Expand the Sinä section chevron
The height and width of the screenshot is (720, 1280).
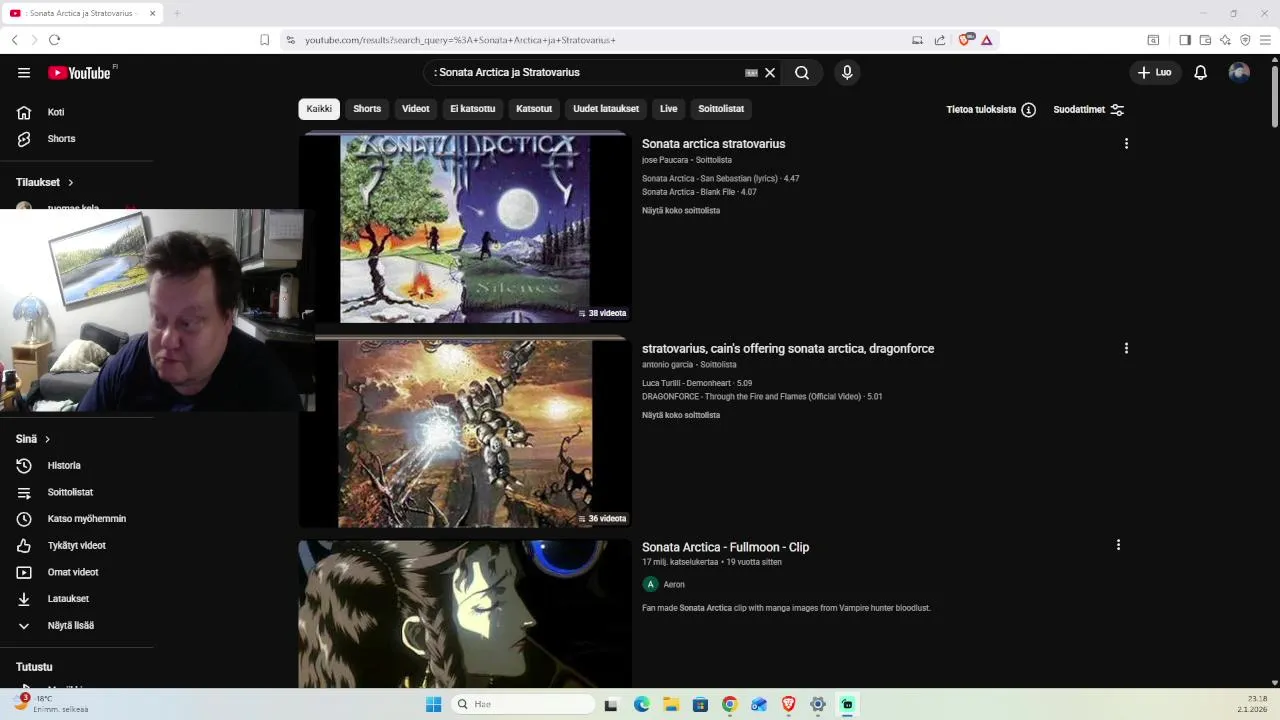[47, 439]
